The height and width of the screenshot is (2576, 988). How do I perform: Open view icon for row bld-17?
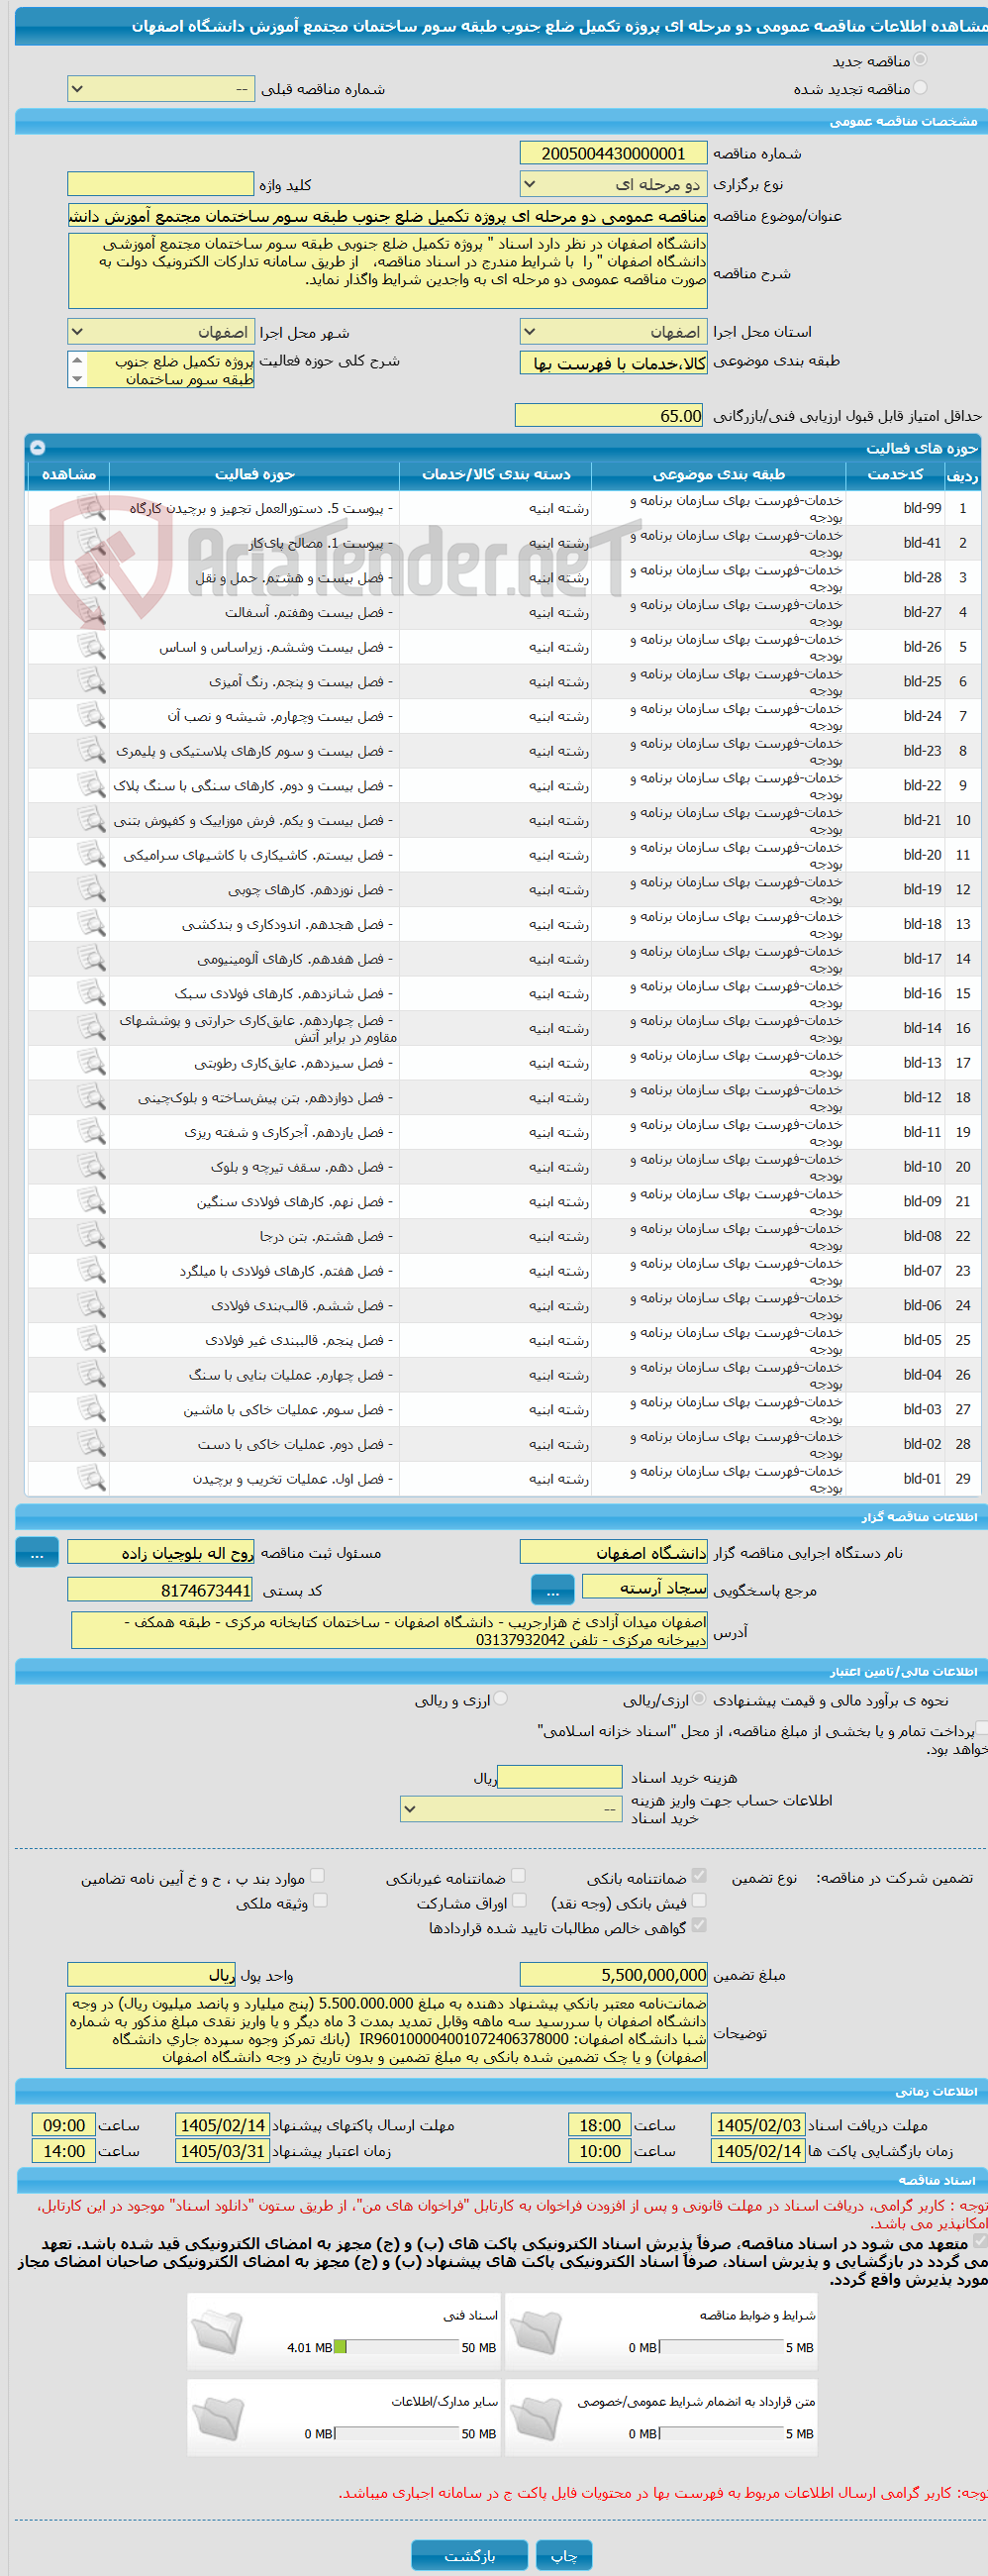[91, 959]
